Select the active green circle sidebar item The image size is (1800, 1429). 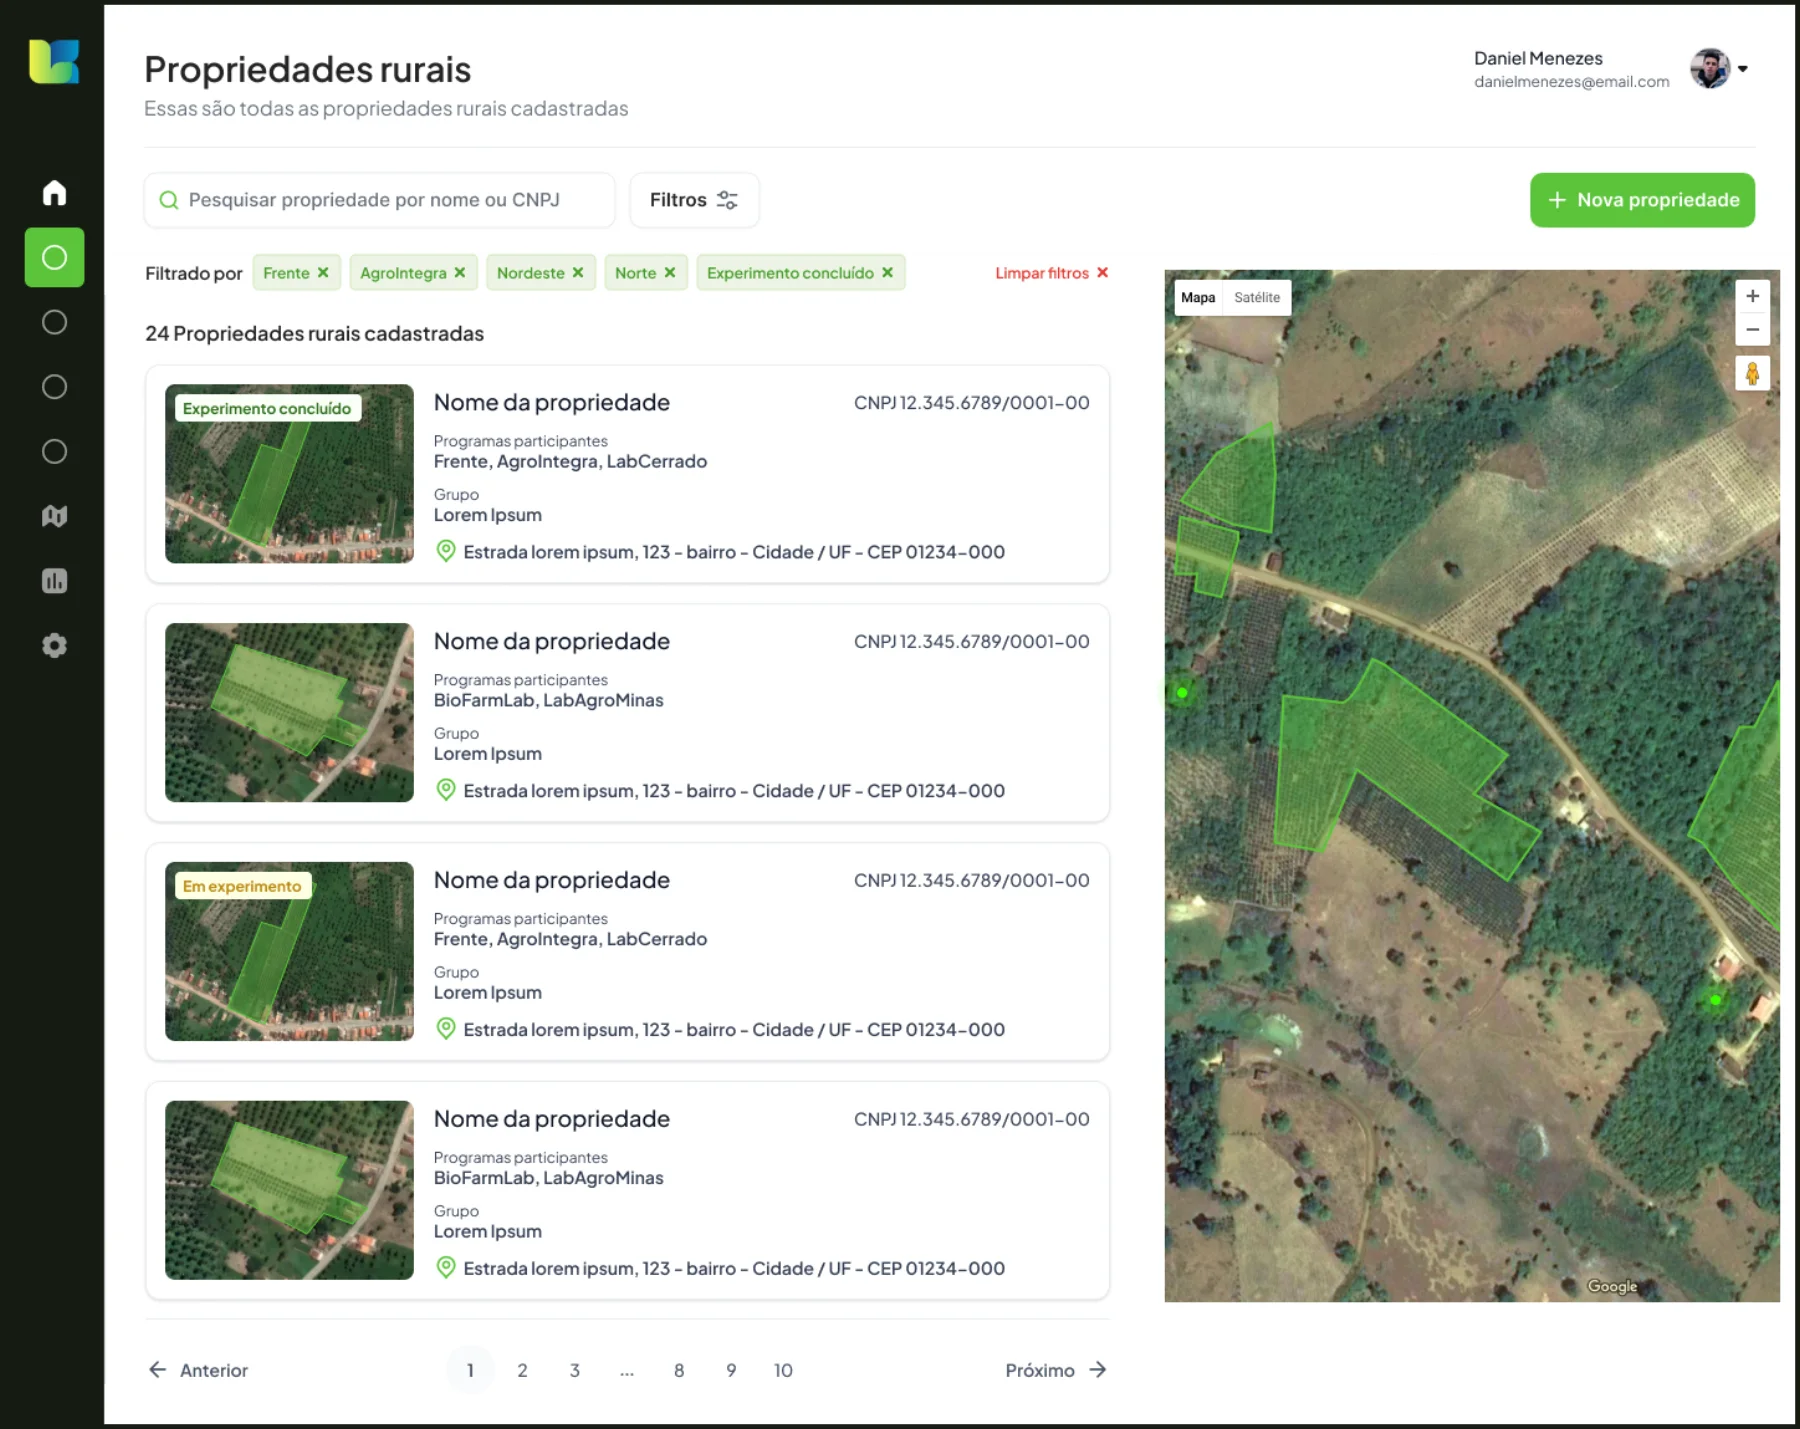54,257
